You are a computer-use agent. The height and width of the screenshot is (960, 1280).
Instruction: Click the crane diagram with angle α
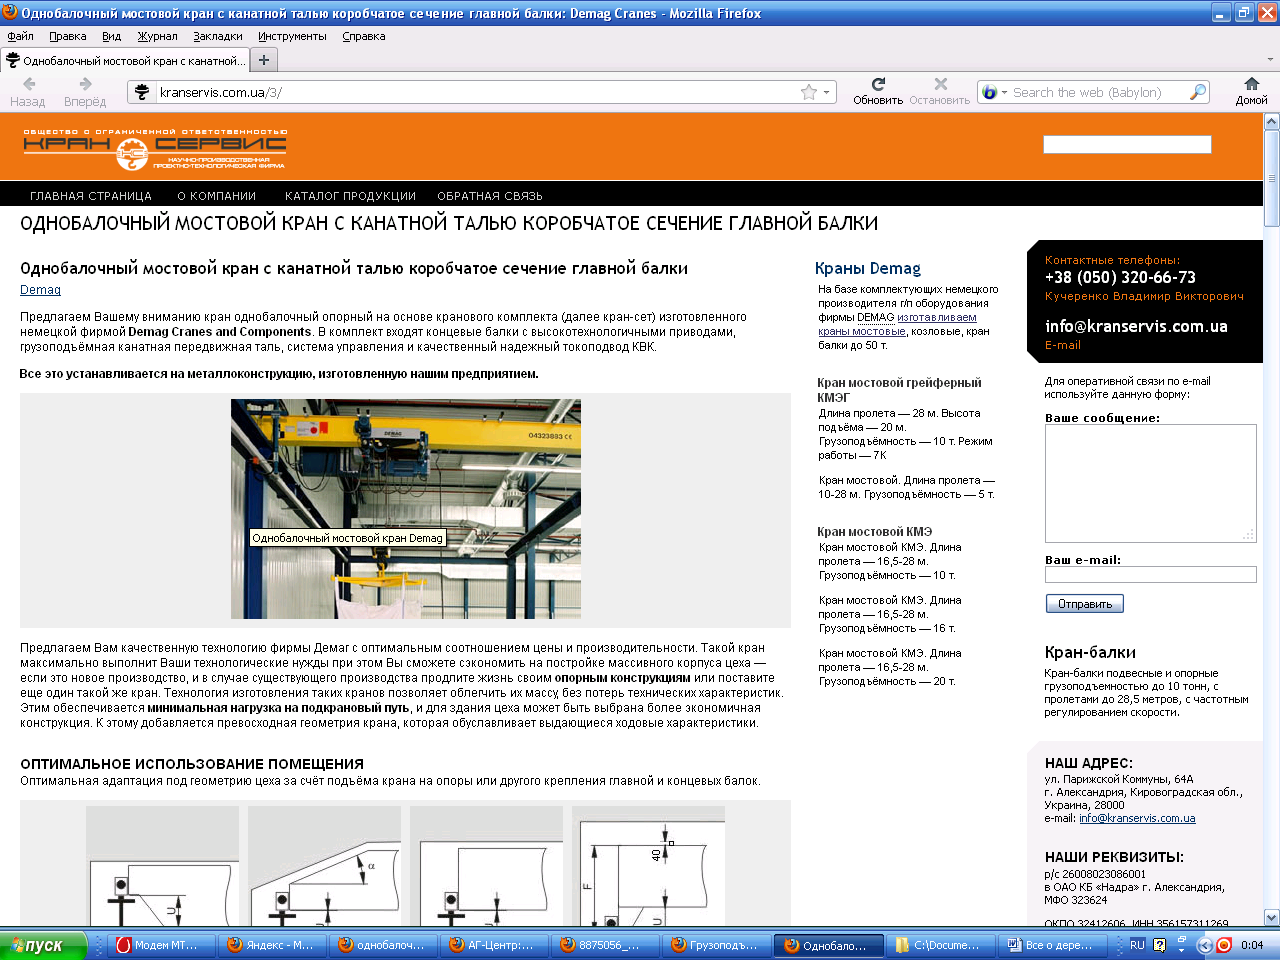(324, 866)
